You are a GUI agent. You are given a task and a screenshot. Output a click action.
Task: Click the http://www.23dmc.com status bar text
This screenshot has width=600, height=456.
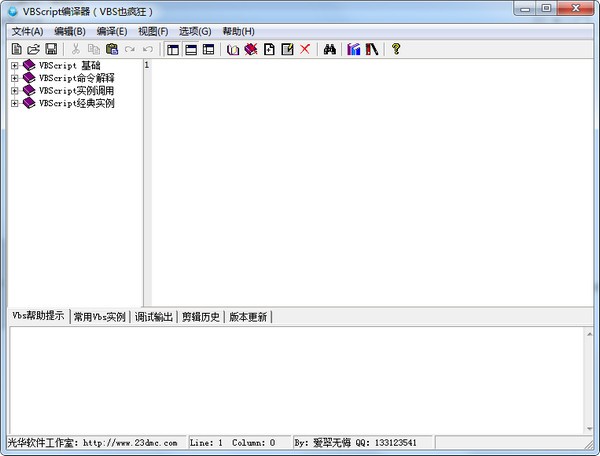[130, 443]
